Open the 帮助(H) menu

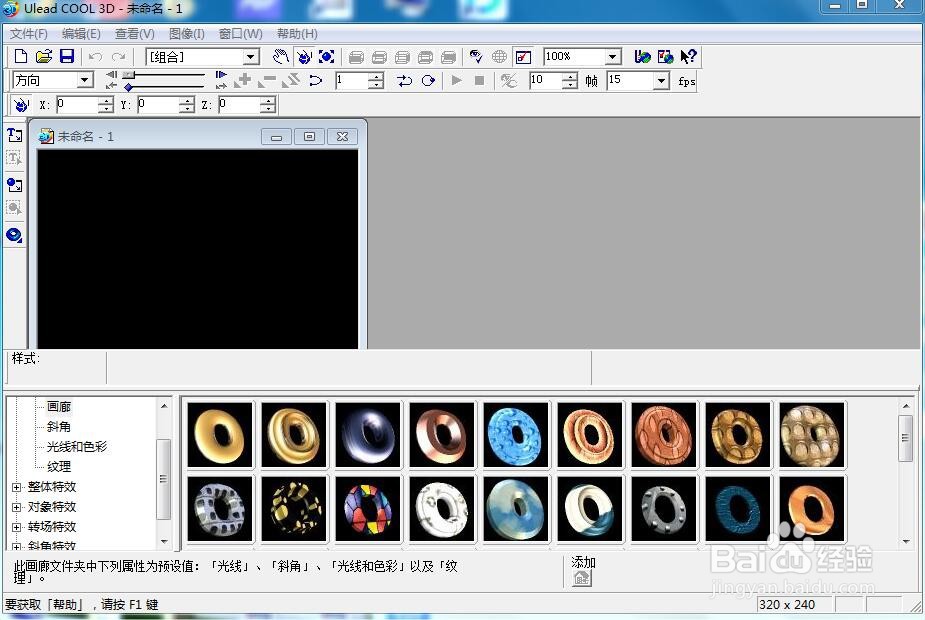tap(297, 34)
